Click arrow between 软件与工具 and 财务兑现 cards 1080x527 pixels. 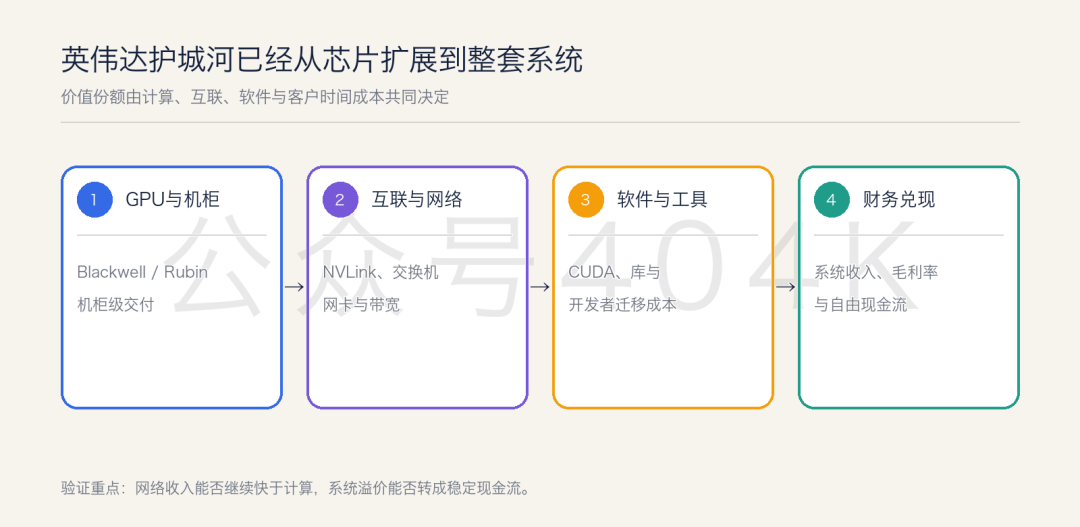(785, 287)
